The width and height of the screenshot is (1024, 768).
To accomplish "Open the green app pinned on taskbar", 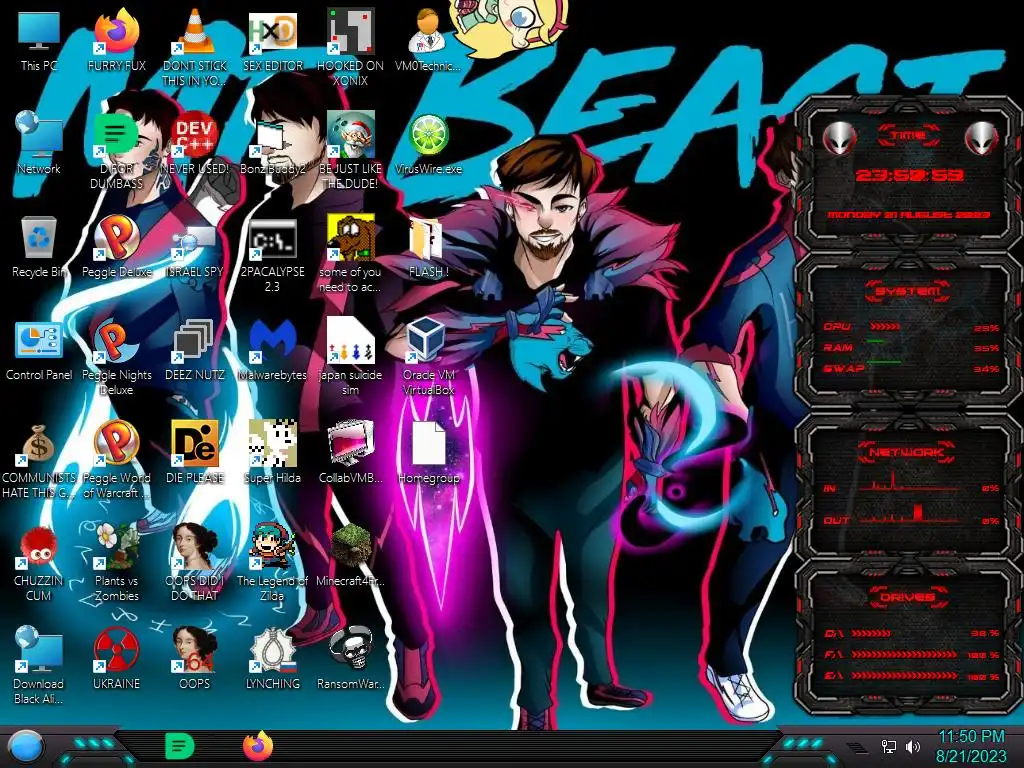I will click(x=179, y=746).
